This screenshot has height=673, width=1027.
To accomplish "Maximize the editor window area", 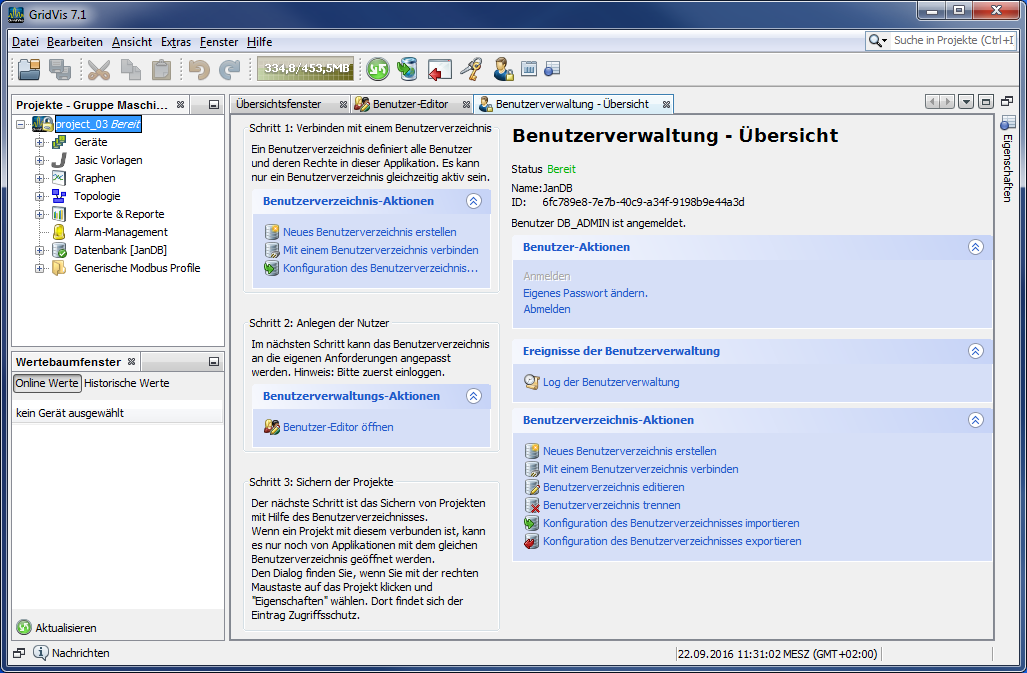I will click(x=986, y=101).
